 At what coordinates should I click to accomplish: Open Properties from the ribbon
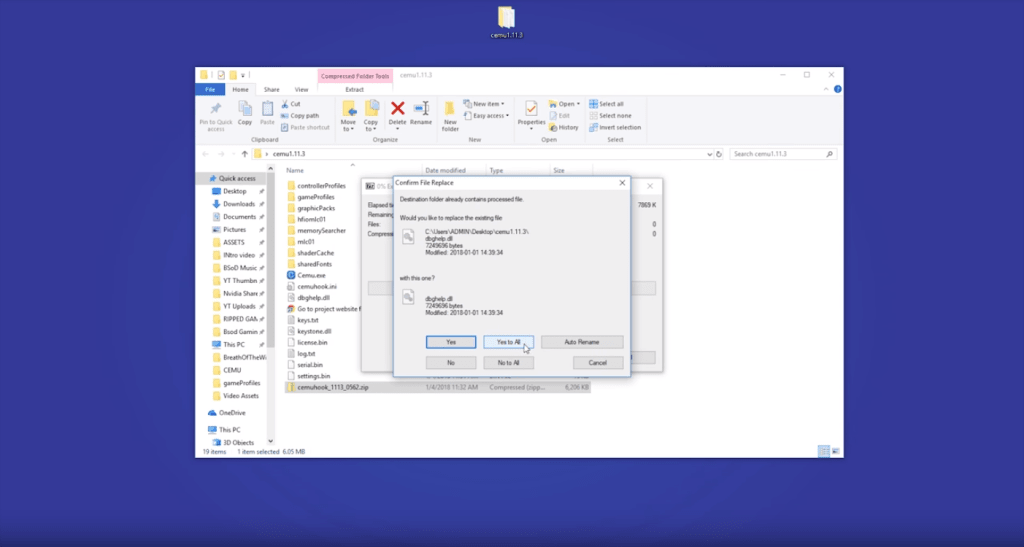(x=531, y=109)
